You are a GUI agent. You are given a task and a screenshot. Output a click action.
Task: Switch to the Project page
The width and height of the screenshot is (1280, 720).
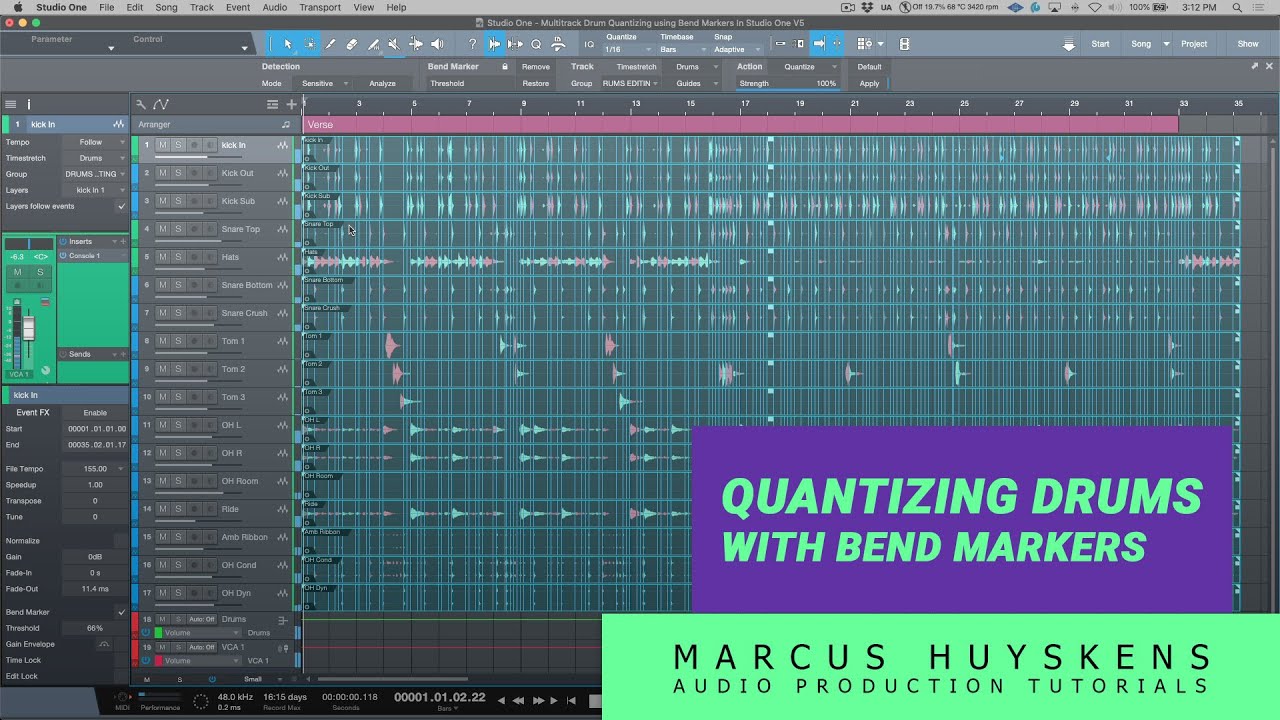pyautogui.click(x=1194, y=44)
